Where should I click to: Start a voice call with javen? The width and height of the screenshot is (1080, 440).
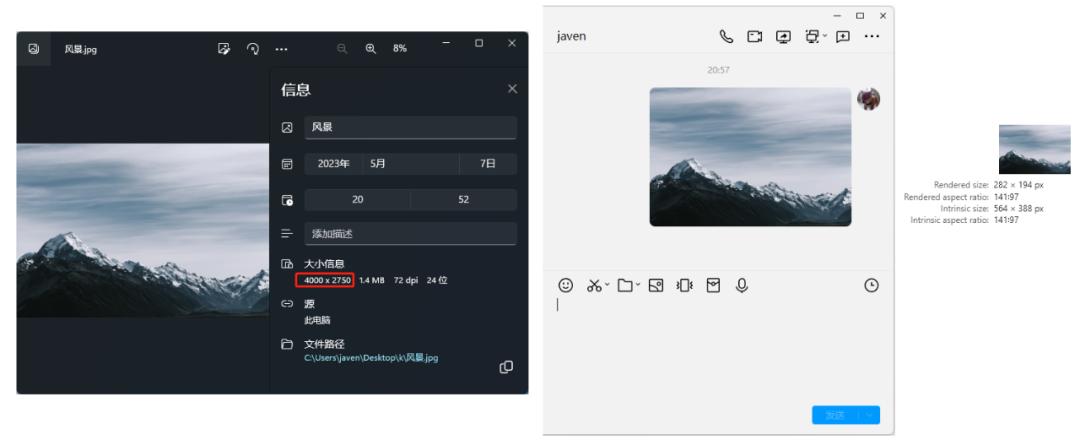[x=726, y=36]
